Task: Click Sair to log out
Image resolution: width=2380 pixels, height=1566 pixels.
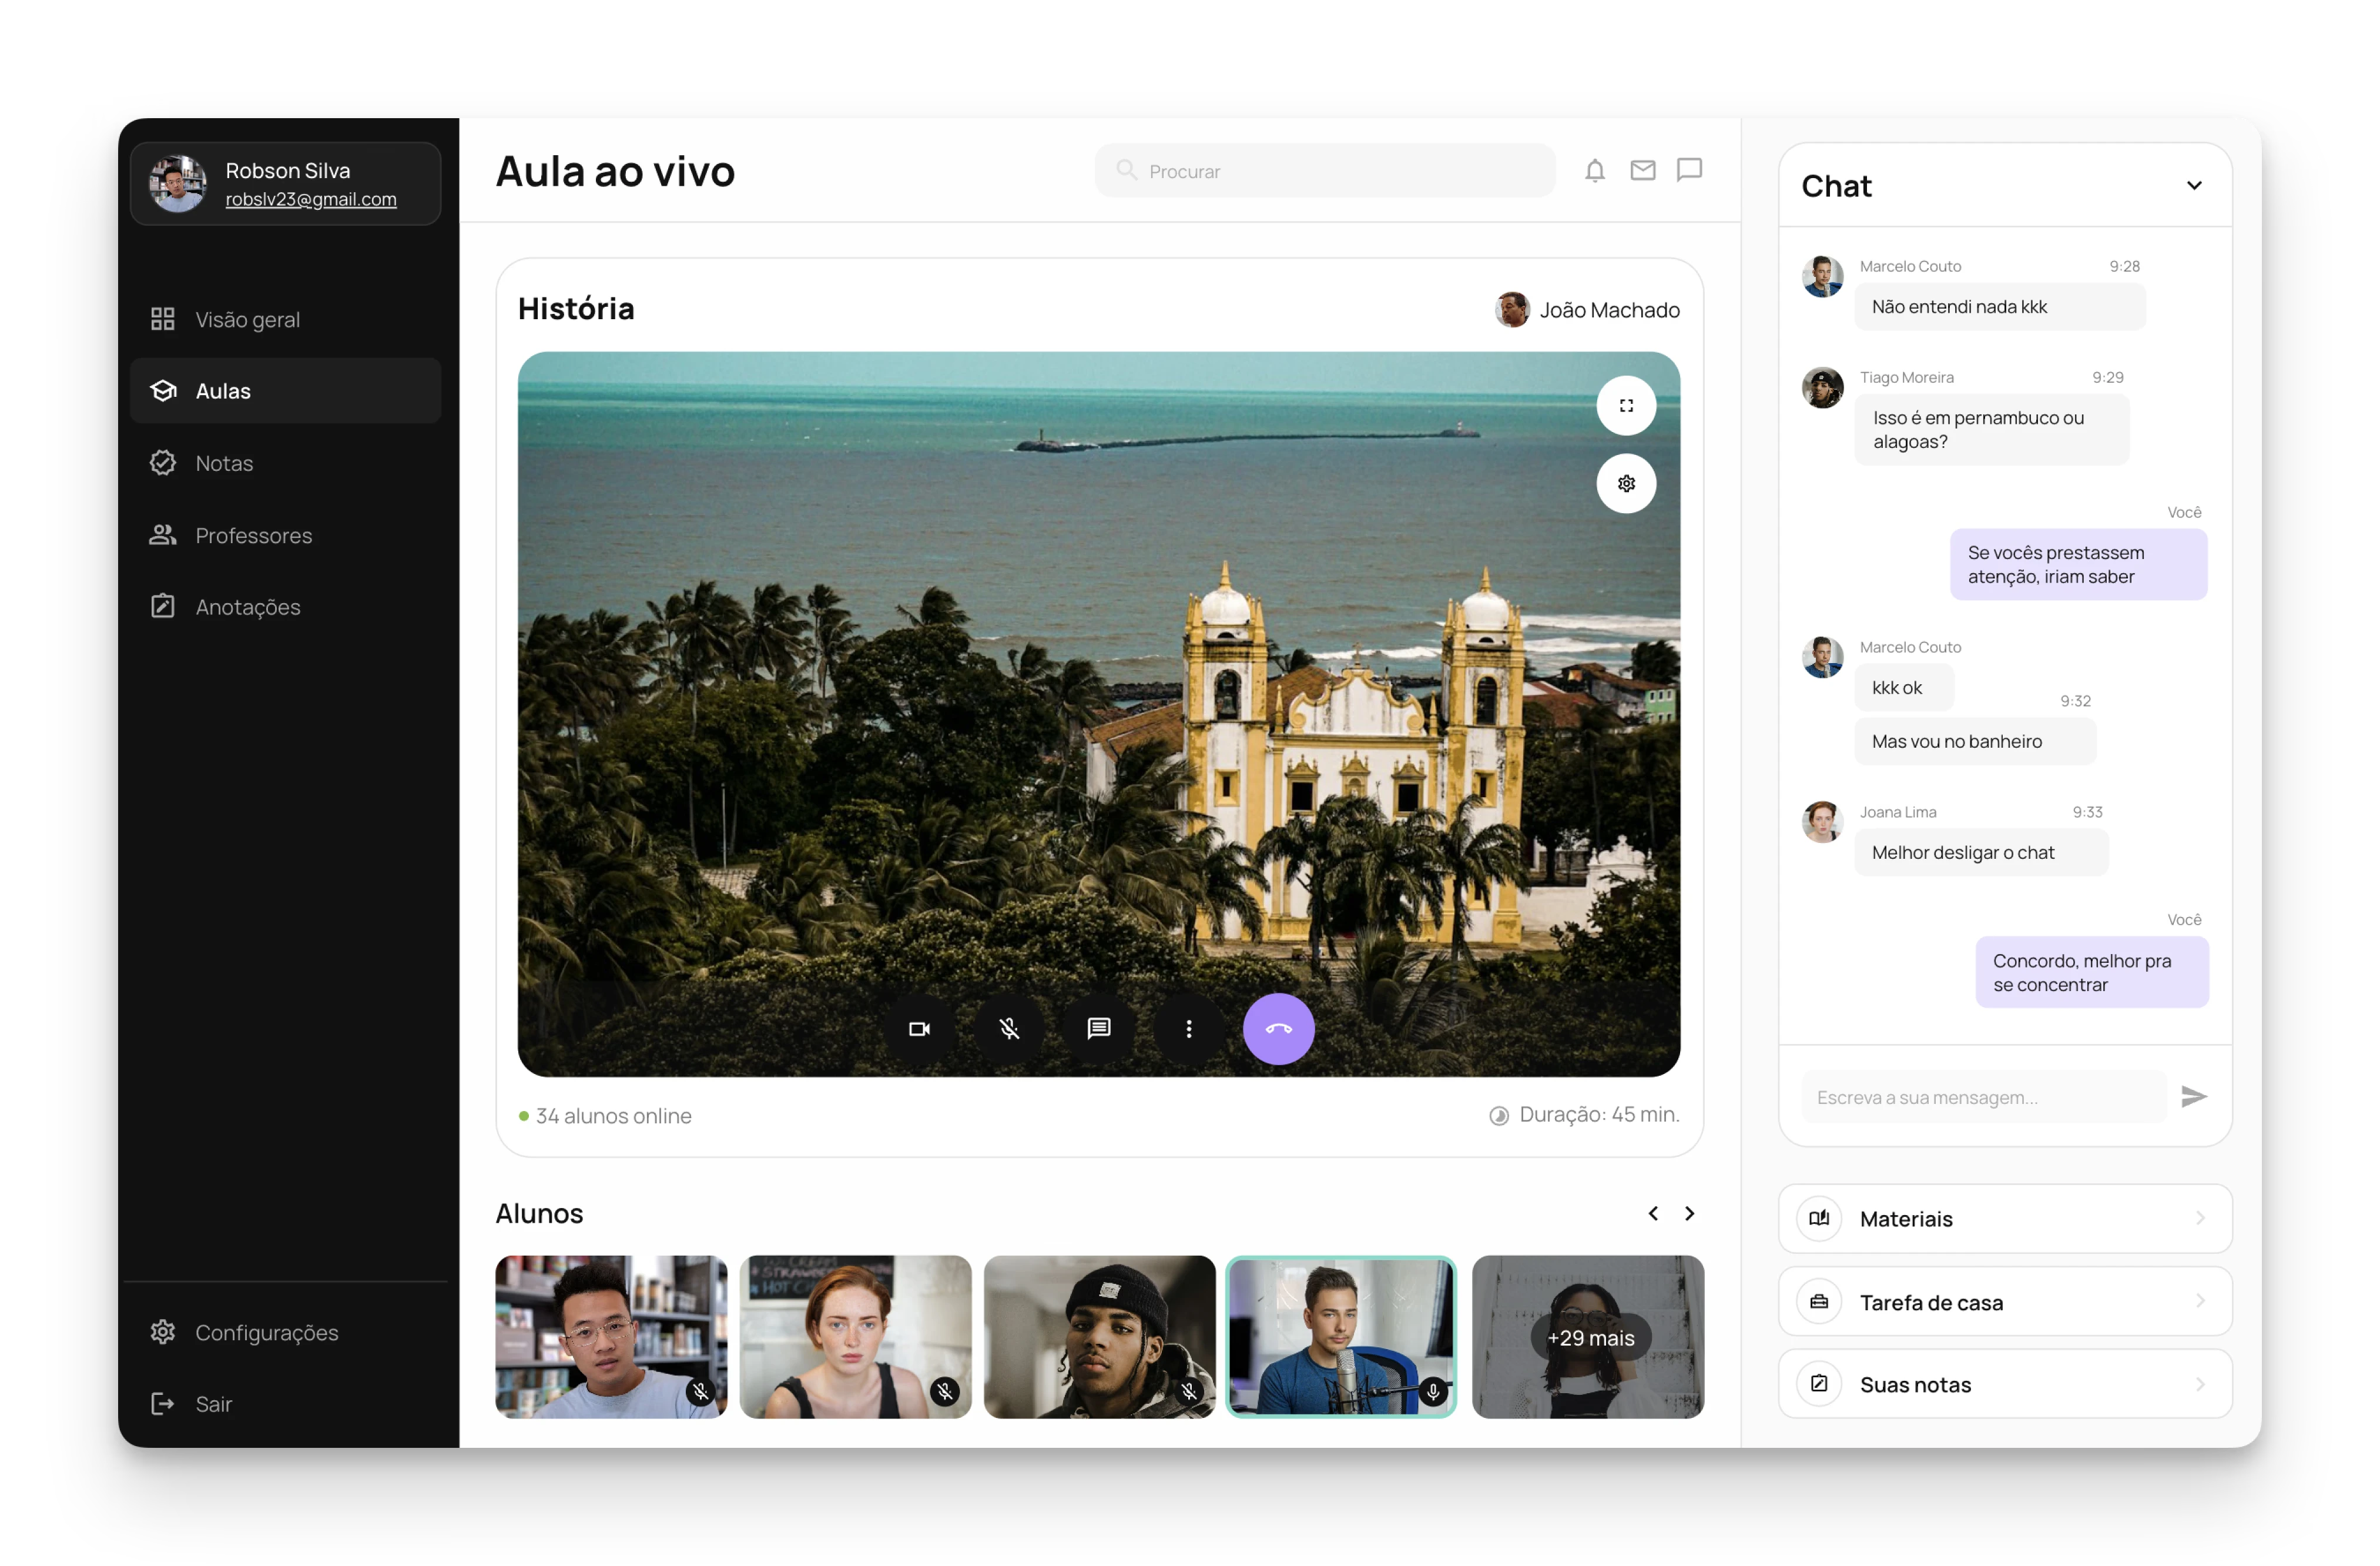Action: 213,1403
